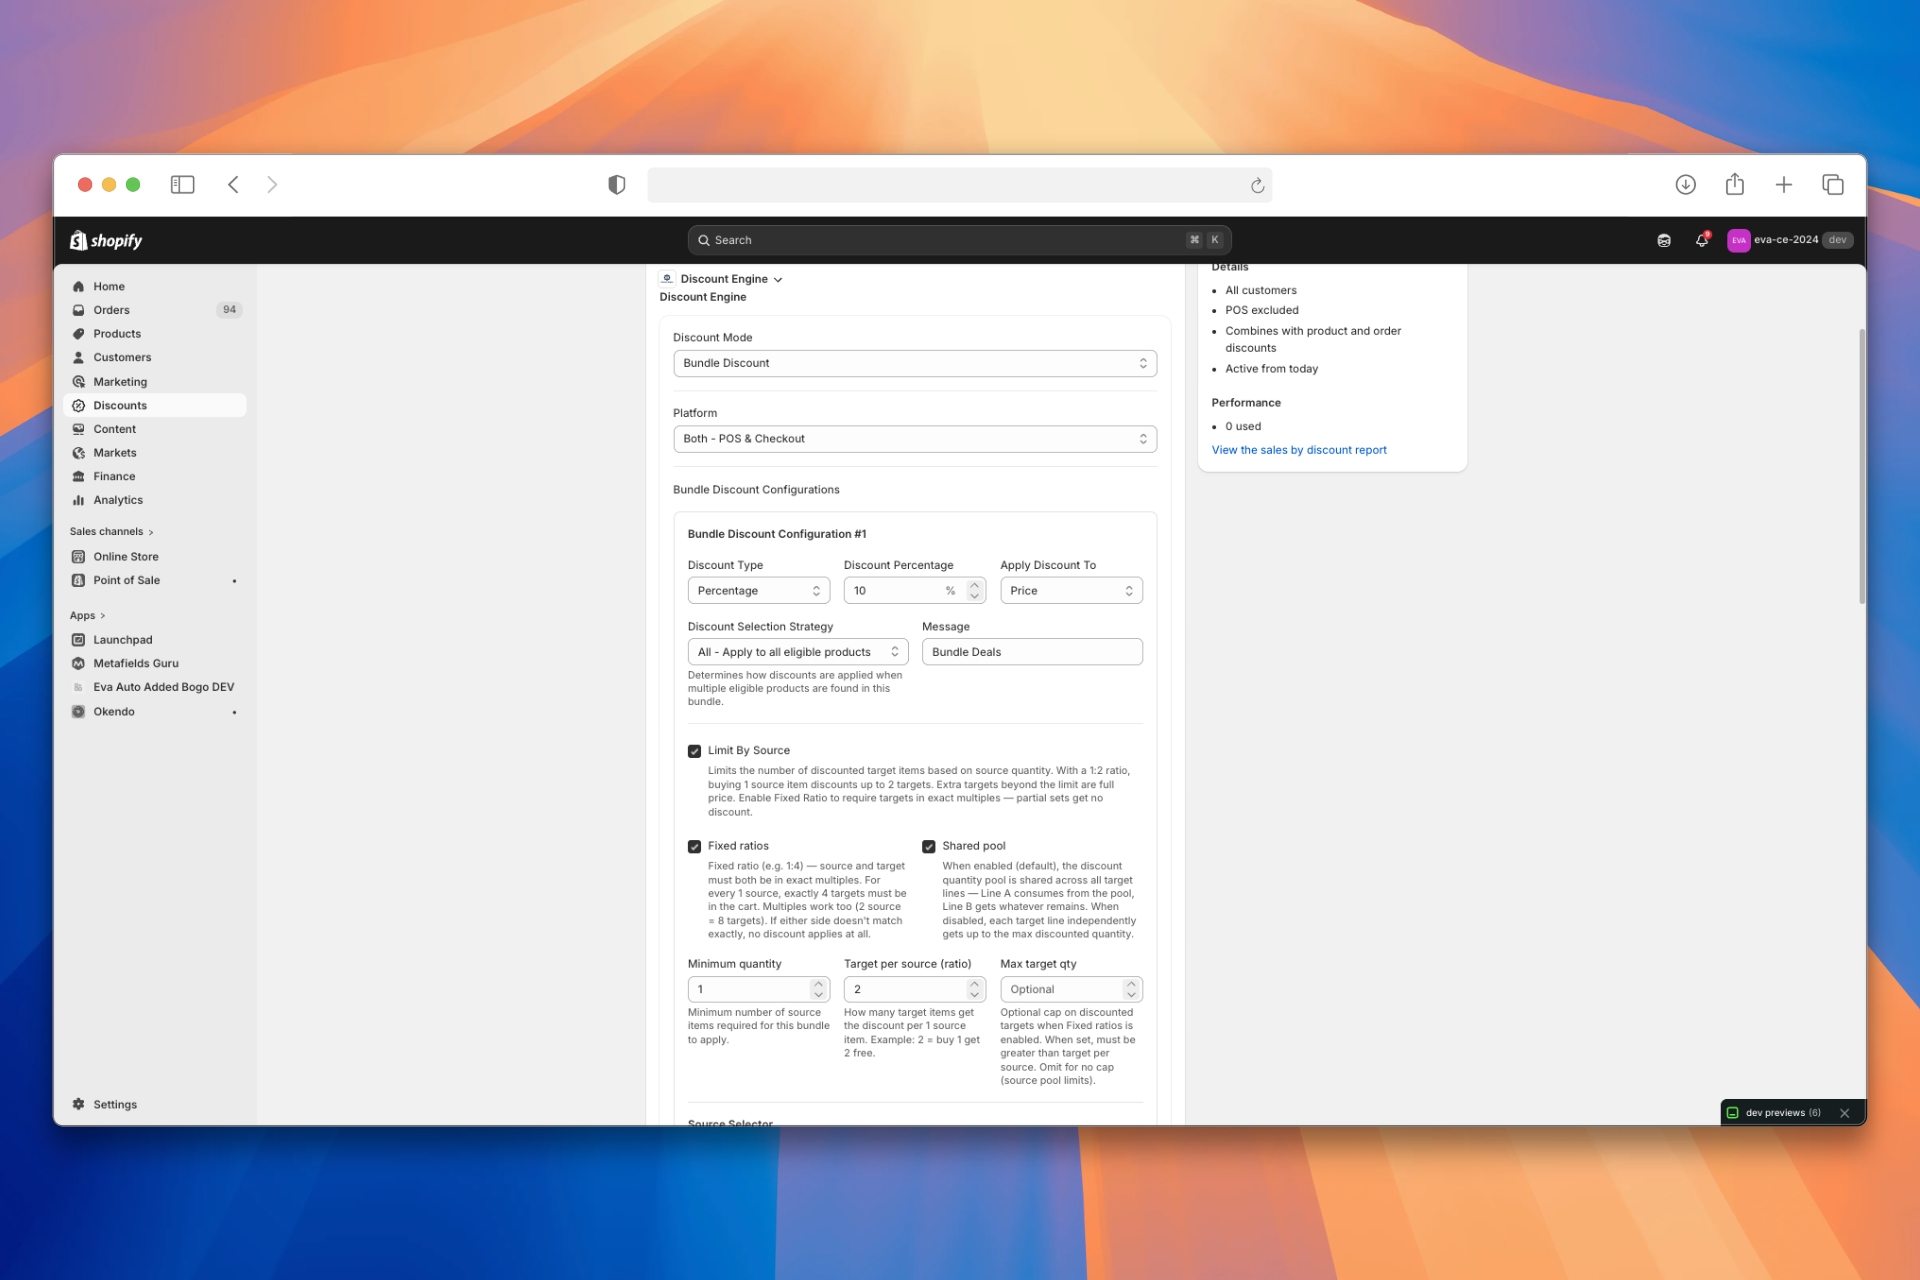Open the Discounts section in sidebar
This screenshot has width=1920, height=1280.
[x=120, y=405]
